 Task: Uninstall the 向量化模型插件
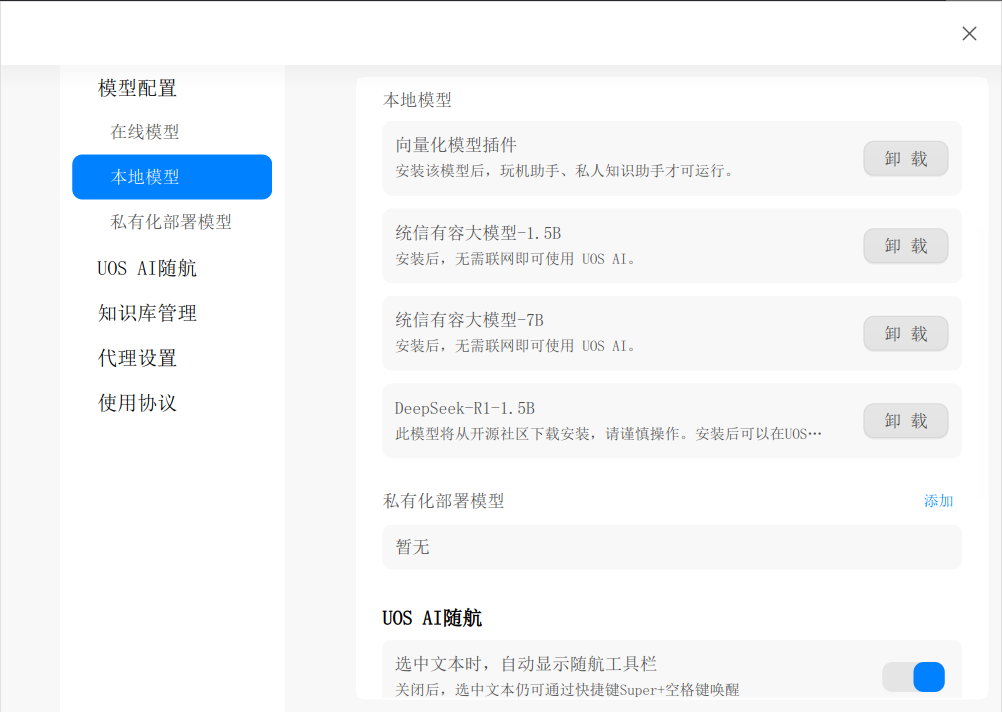pyautogui.click(x=906, y=159)
